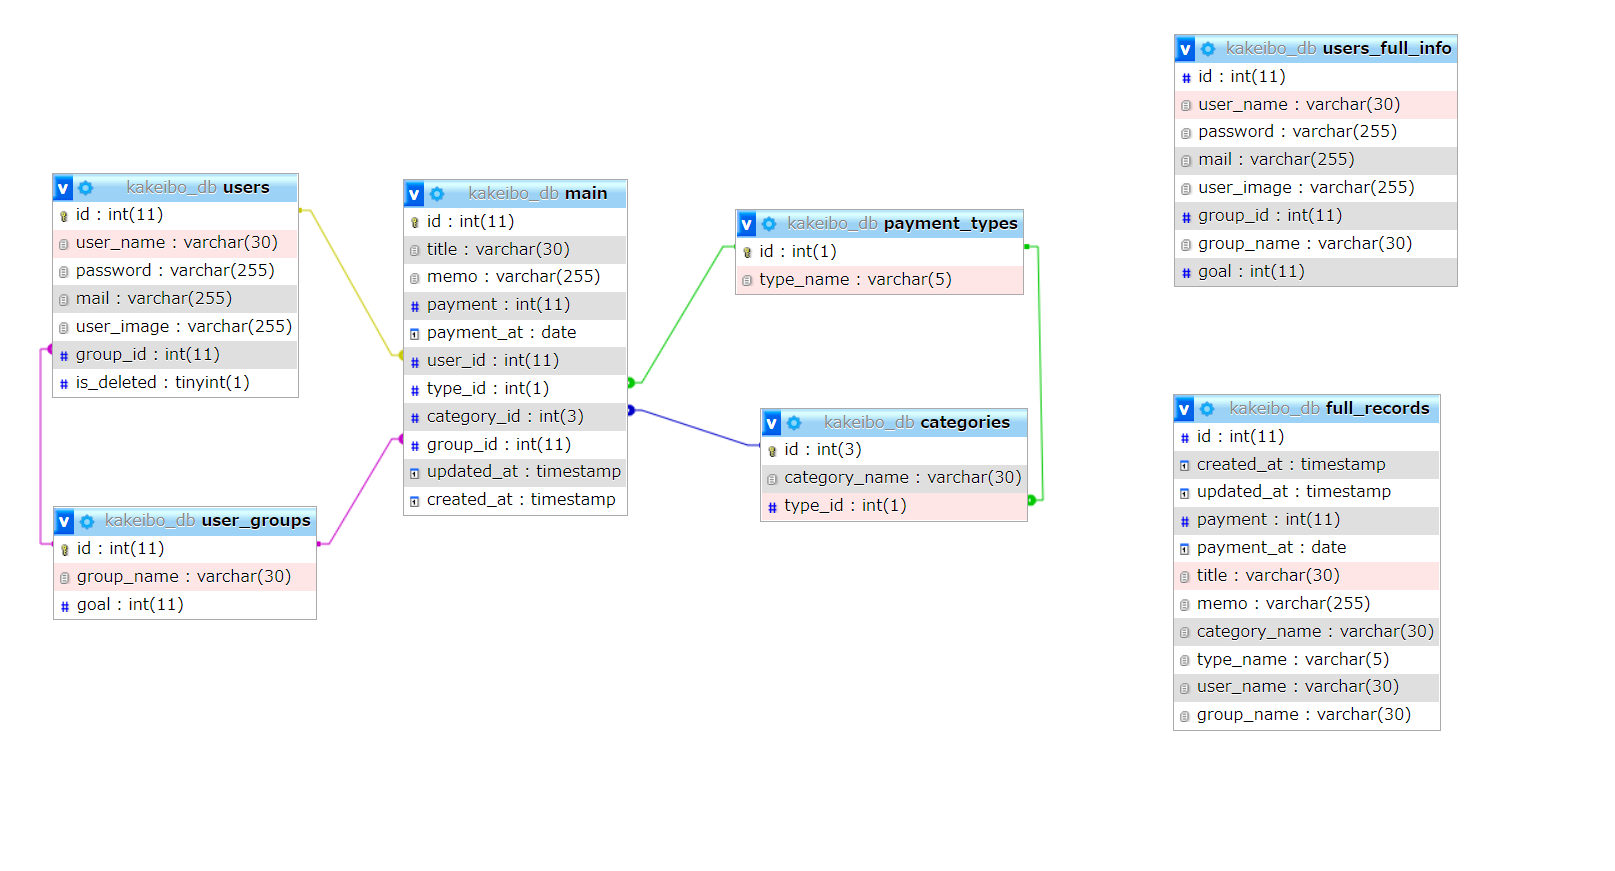This screenshot has height=871, width=1615.
Task: Click the key icon in payment_types id row
Action: point(747,252)
